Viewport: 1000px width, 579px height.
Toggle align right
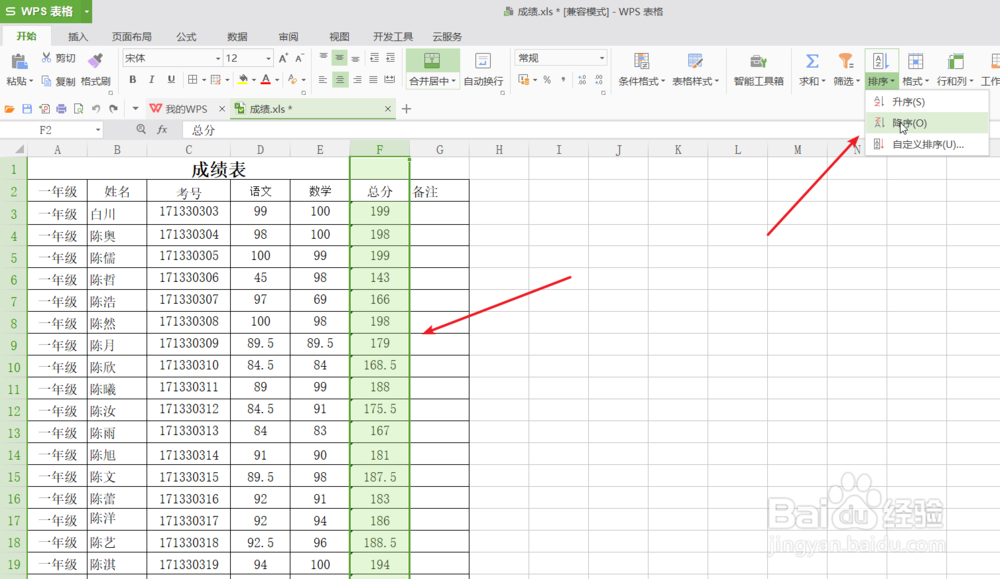coord(357,80)
